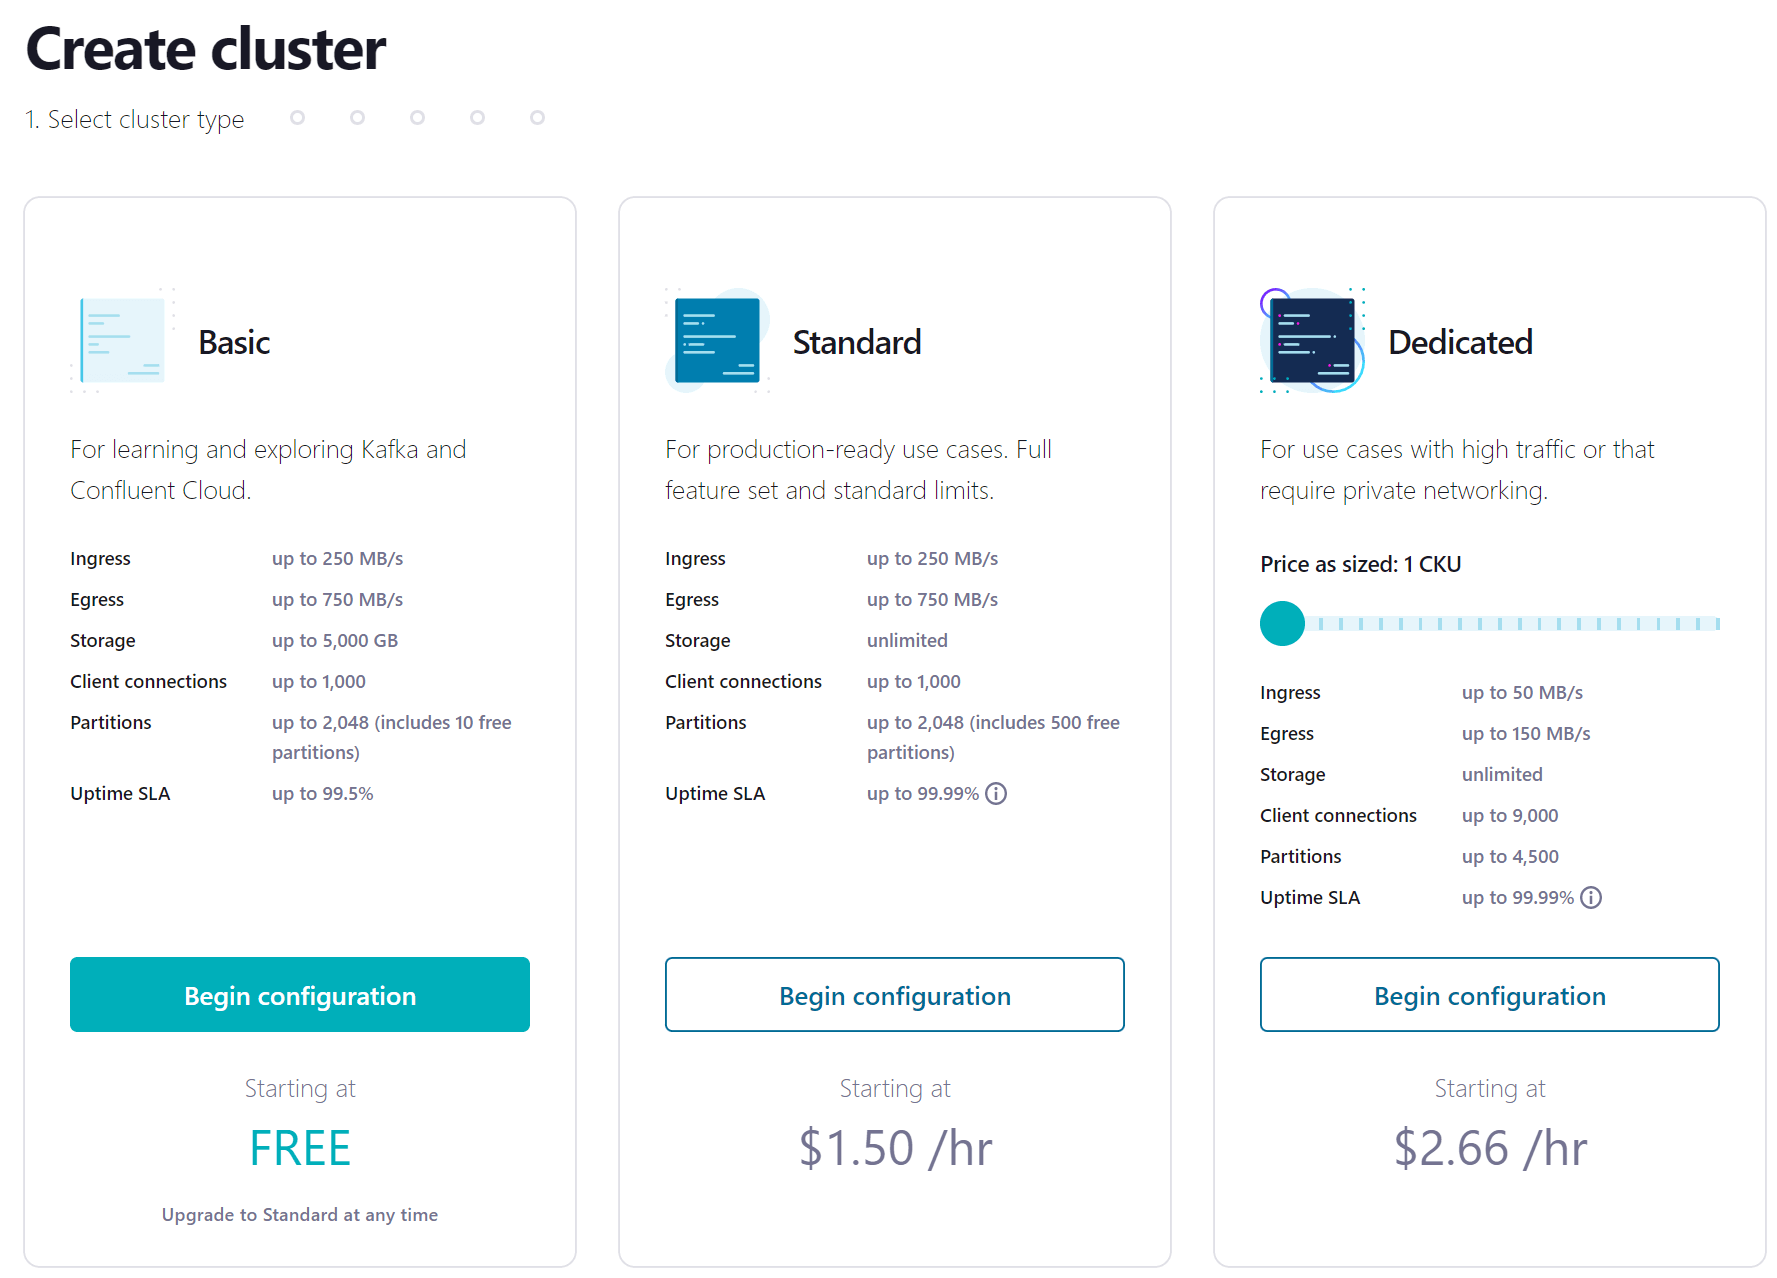The width and height of the screenshot is (1777, 1278).
Task: Begin configuration for the Basic cluster
Action: tap(300, 995)
